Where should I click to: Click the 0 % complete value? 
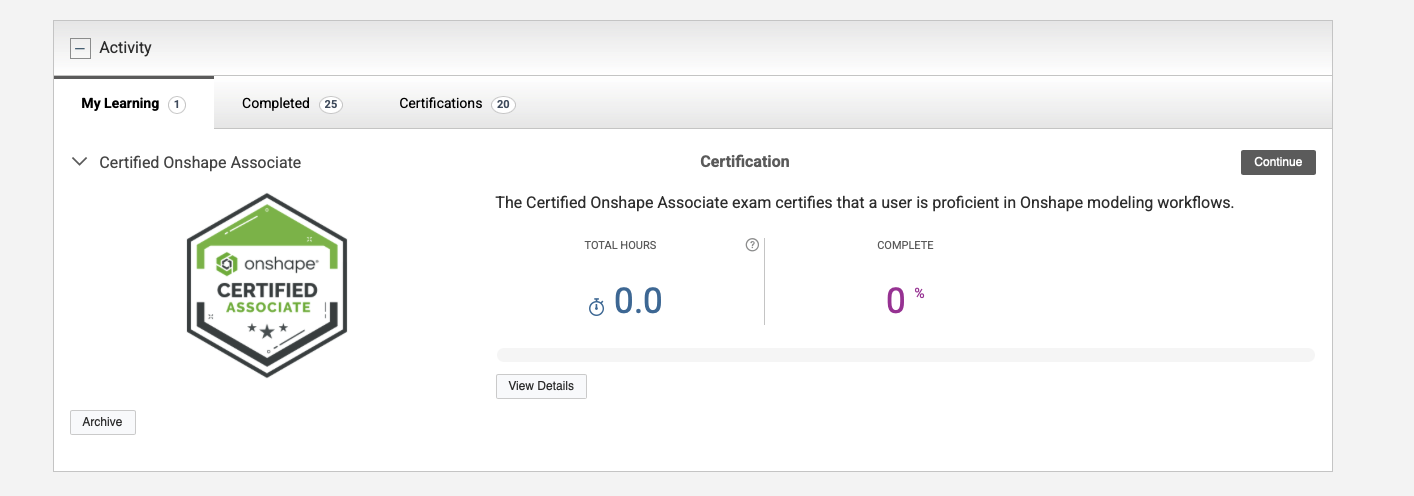(x=905, y=300)
